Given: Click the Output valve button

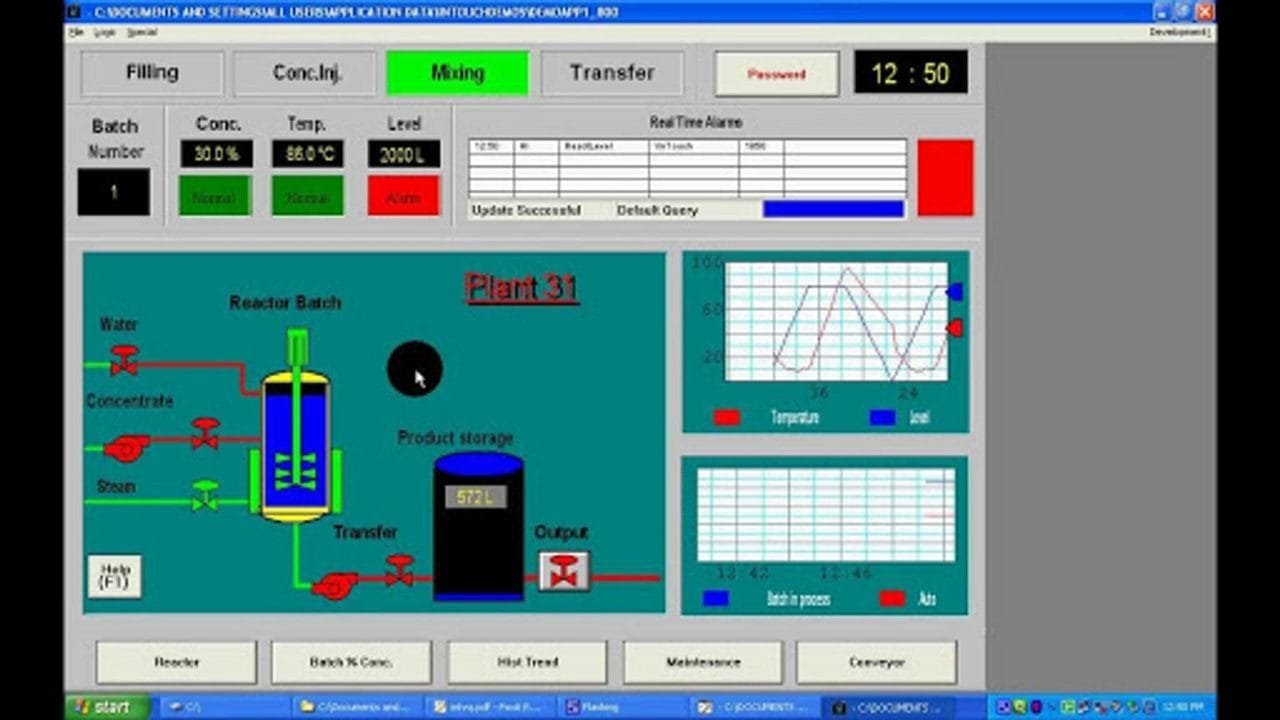Looking at the screenshot, I should (564, 570).
